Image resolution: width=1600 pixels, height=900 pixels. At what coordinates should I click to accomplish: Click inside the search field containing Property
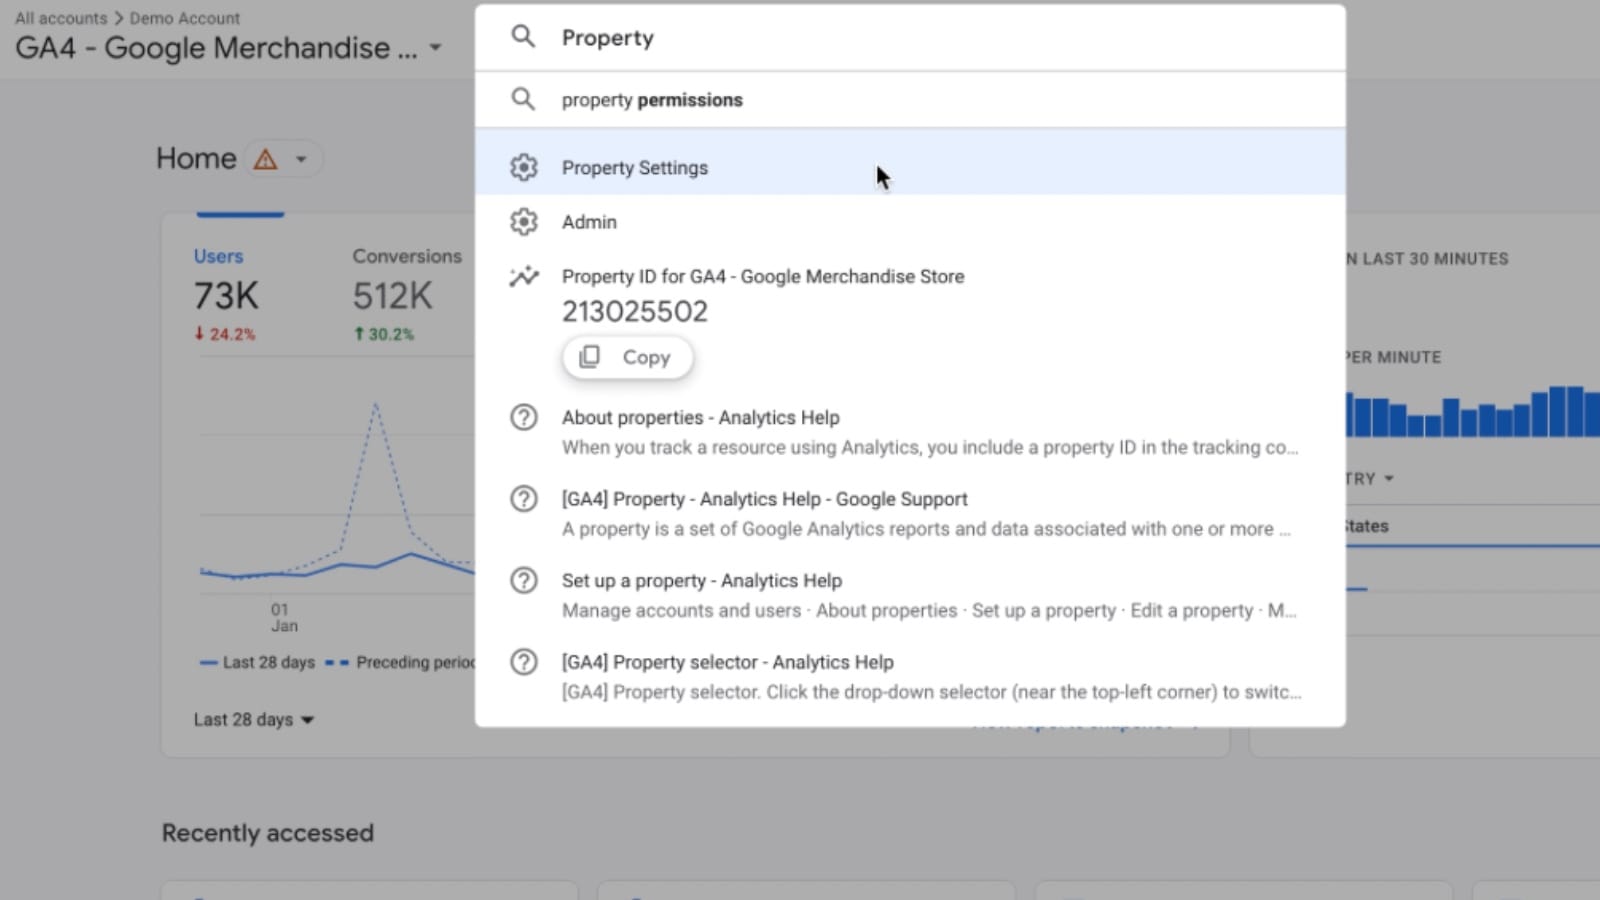pyautogui.click(x=910, y=37)
